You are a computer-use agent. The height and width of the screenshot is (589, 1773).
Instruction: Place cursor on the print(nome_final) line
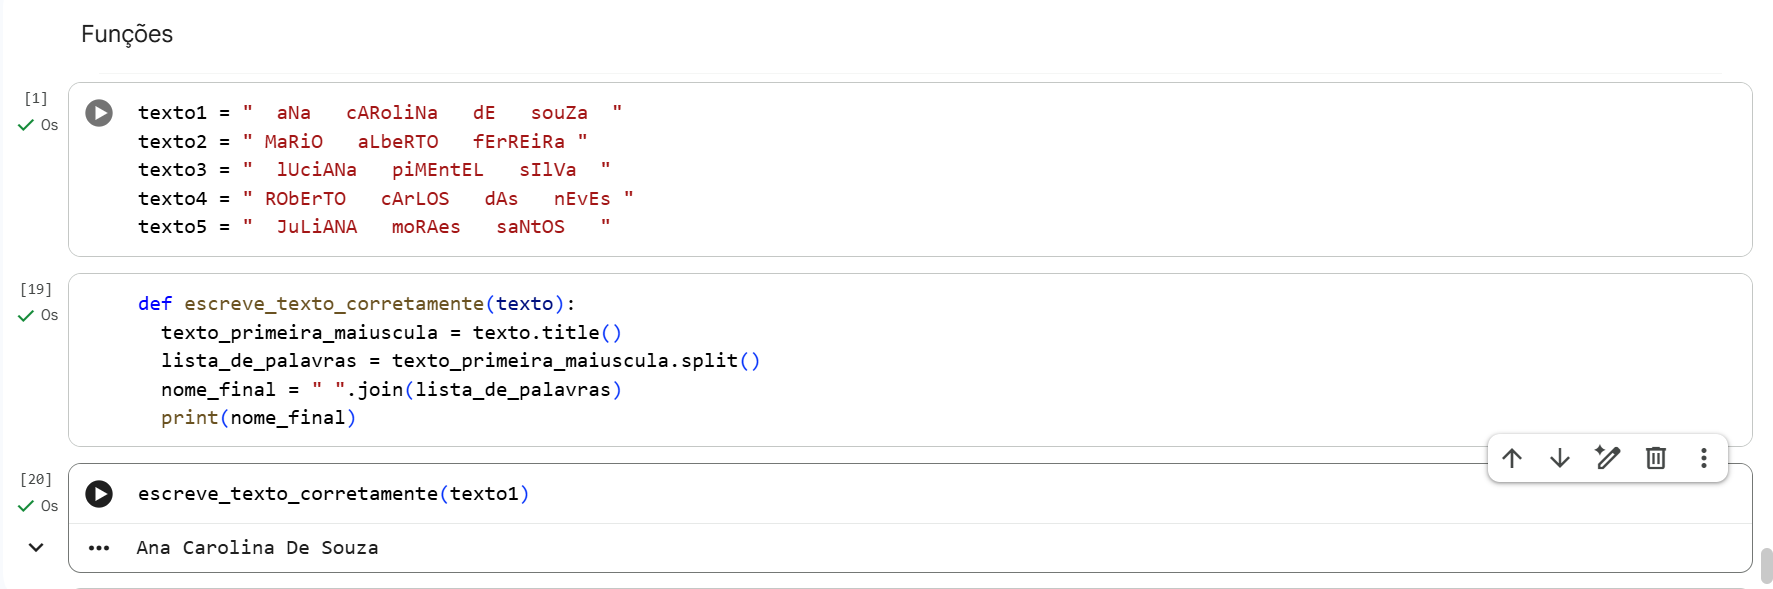[x=258, y=418]
